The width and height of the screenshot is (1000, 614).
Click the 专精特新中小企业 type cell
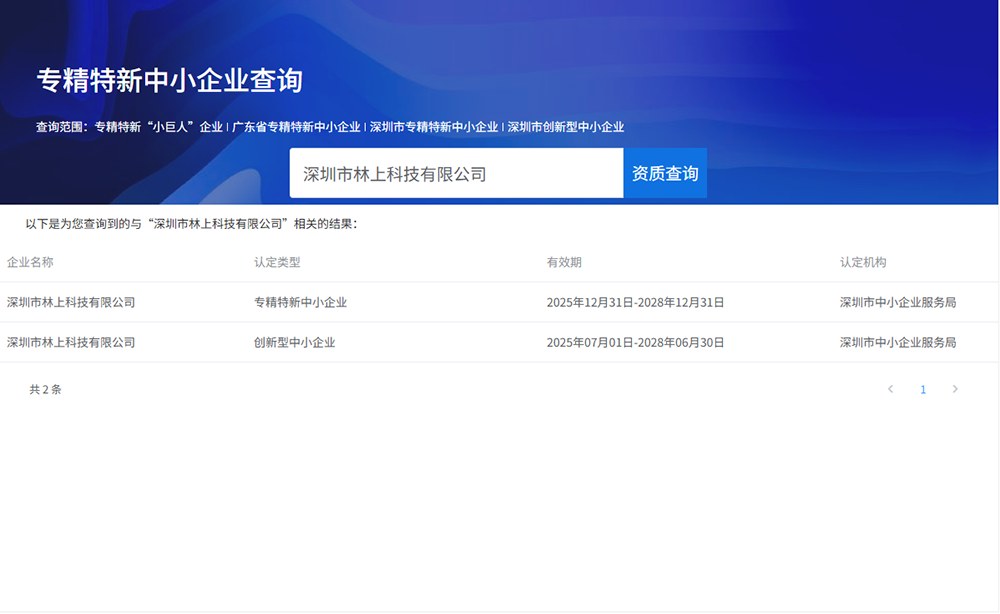tap(300, 302)
